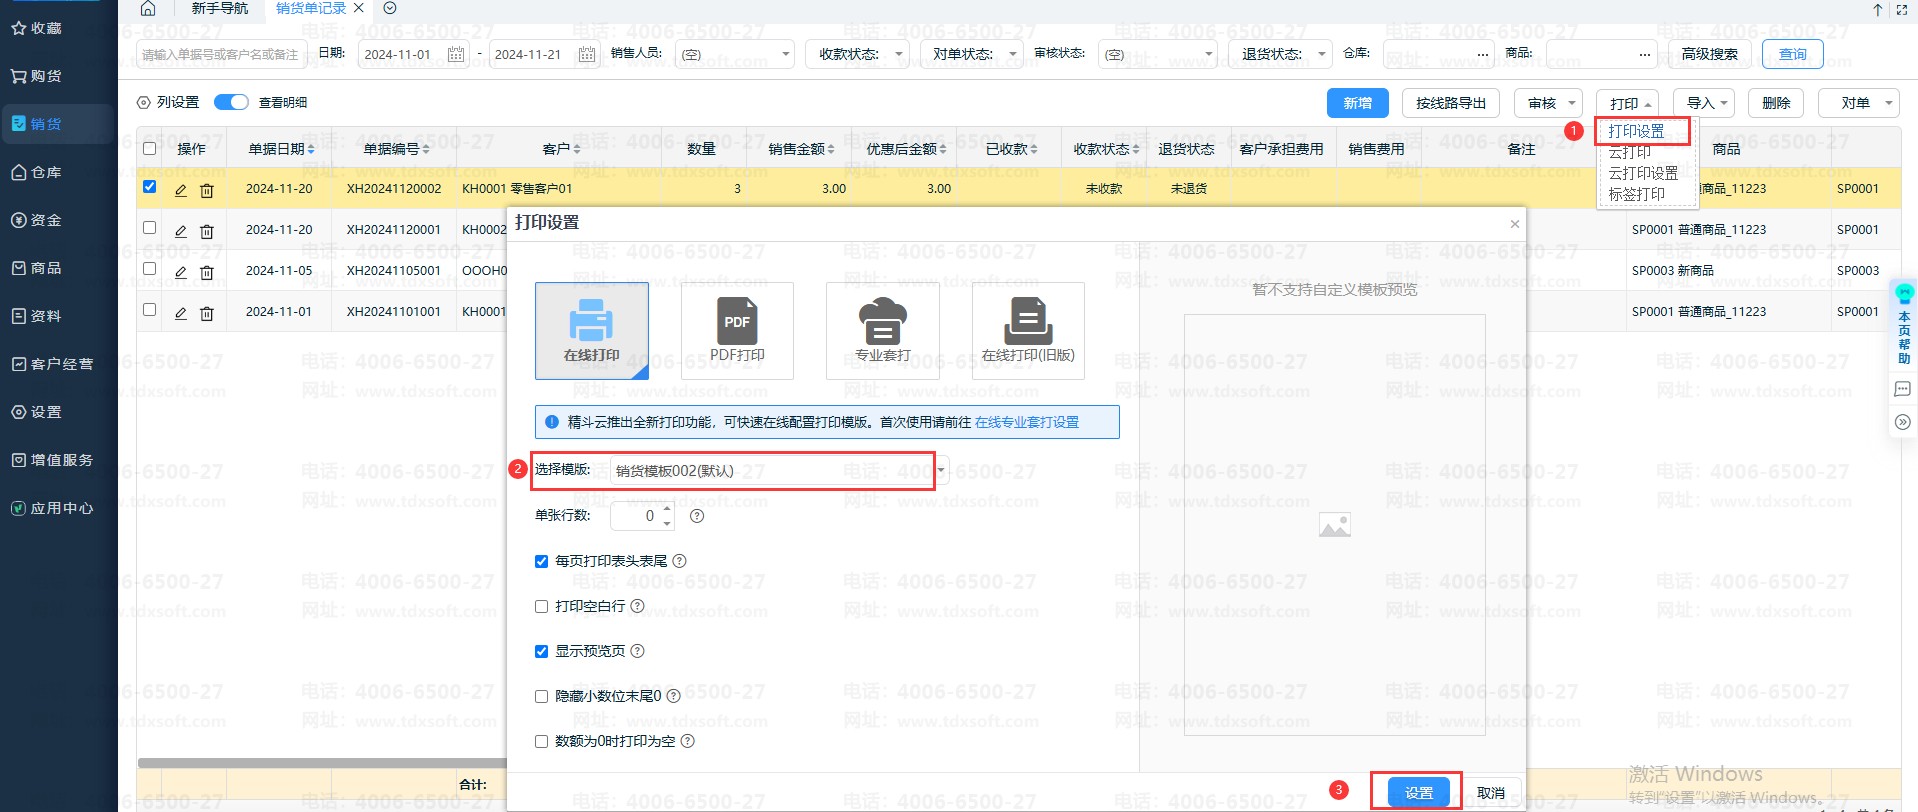Open the 收款状态 filter dropdown

[x=856, y=54]
